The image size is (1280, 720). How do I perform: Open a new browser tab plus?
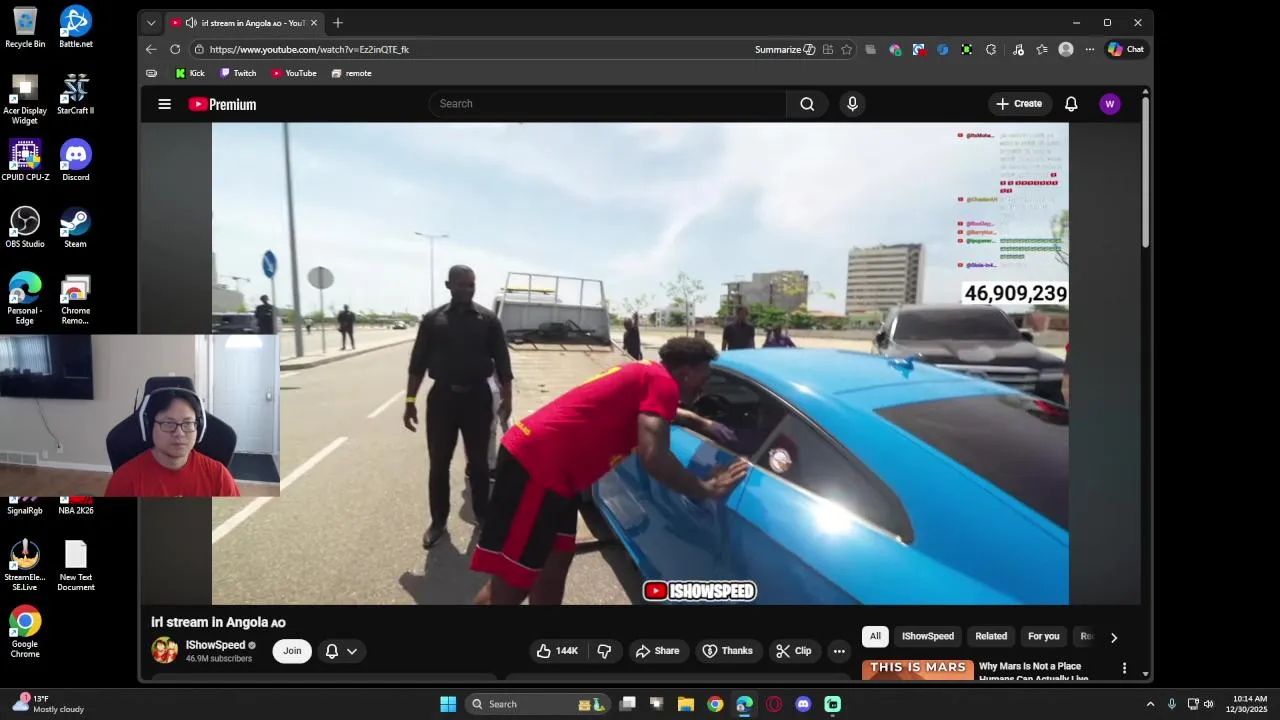(338, 22)
